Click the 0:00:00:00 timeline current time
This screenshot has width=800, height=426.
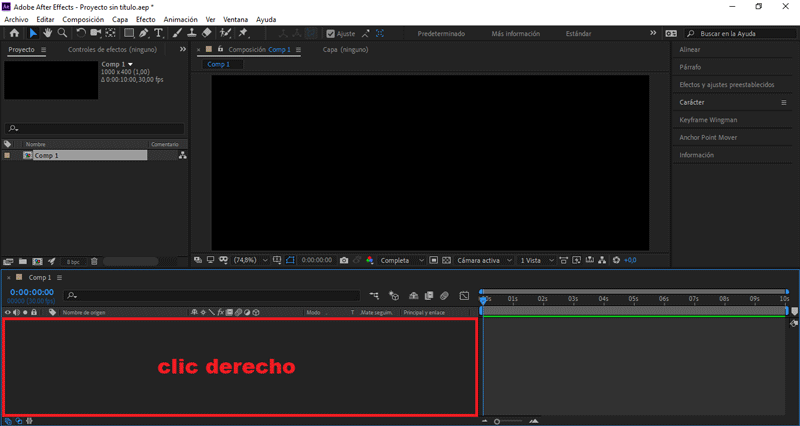click(x=32, y=292)
